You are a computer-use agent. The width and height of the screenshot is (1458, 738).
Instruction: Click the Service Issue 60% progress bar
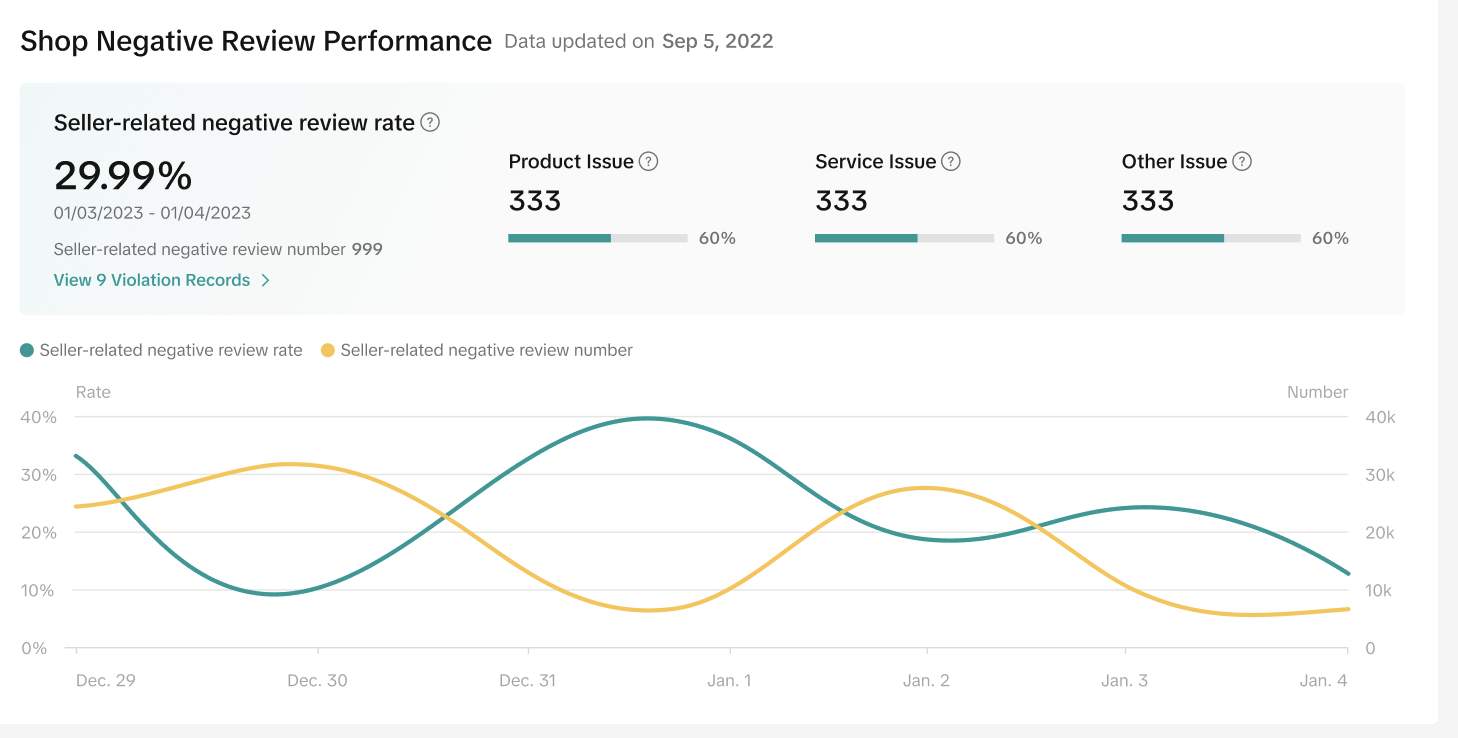point(904,239)
